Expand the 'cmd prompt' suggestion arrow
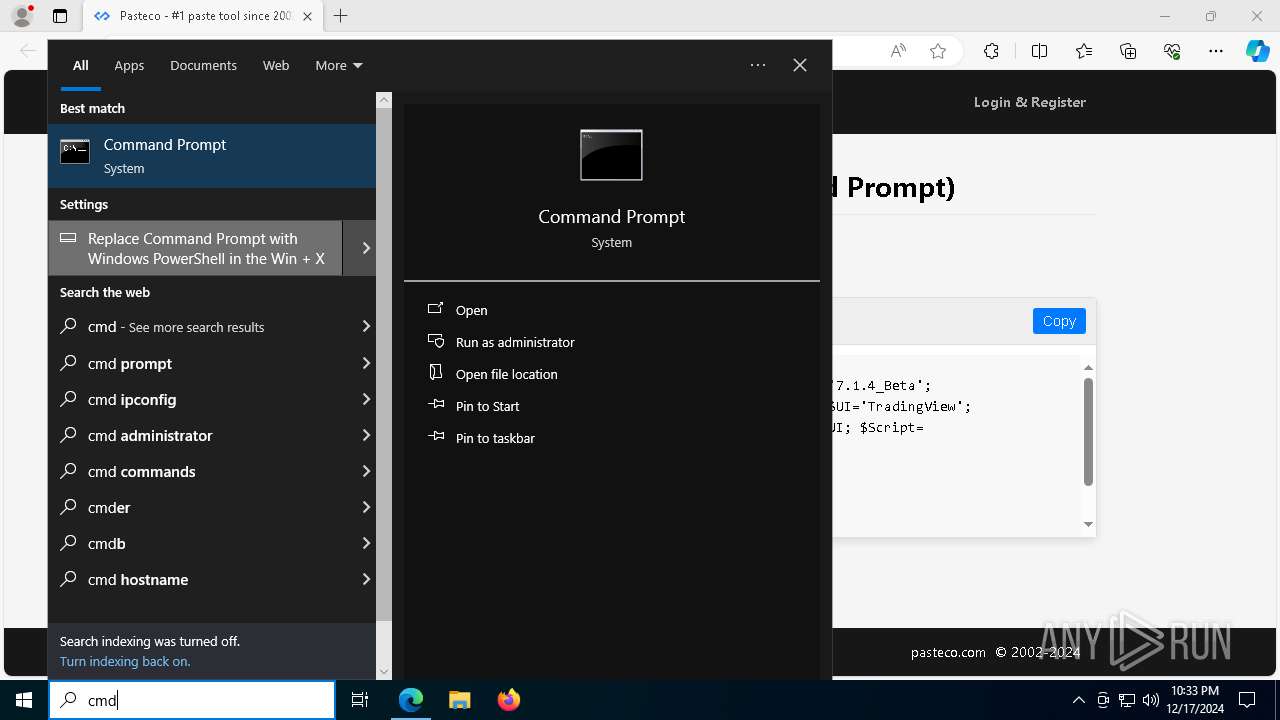The image size is (1280, 720). pos(366,363)
